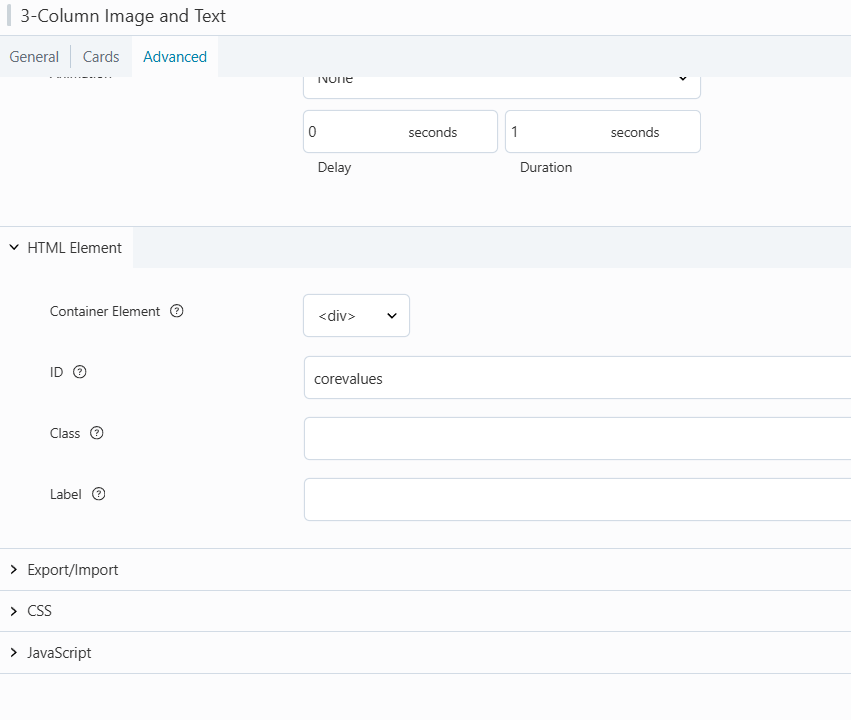Viewport: 851px width, 720px height.
Task: Open the Cards tab
Action: pos(101,57)
